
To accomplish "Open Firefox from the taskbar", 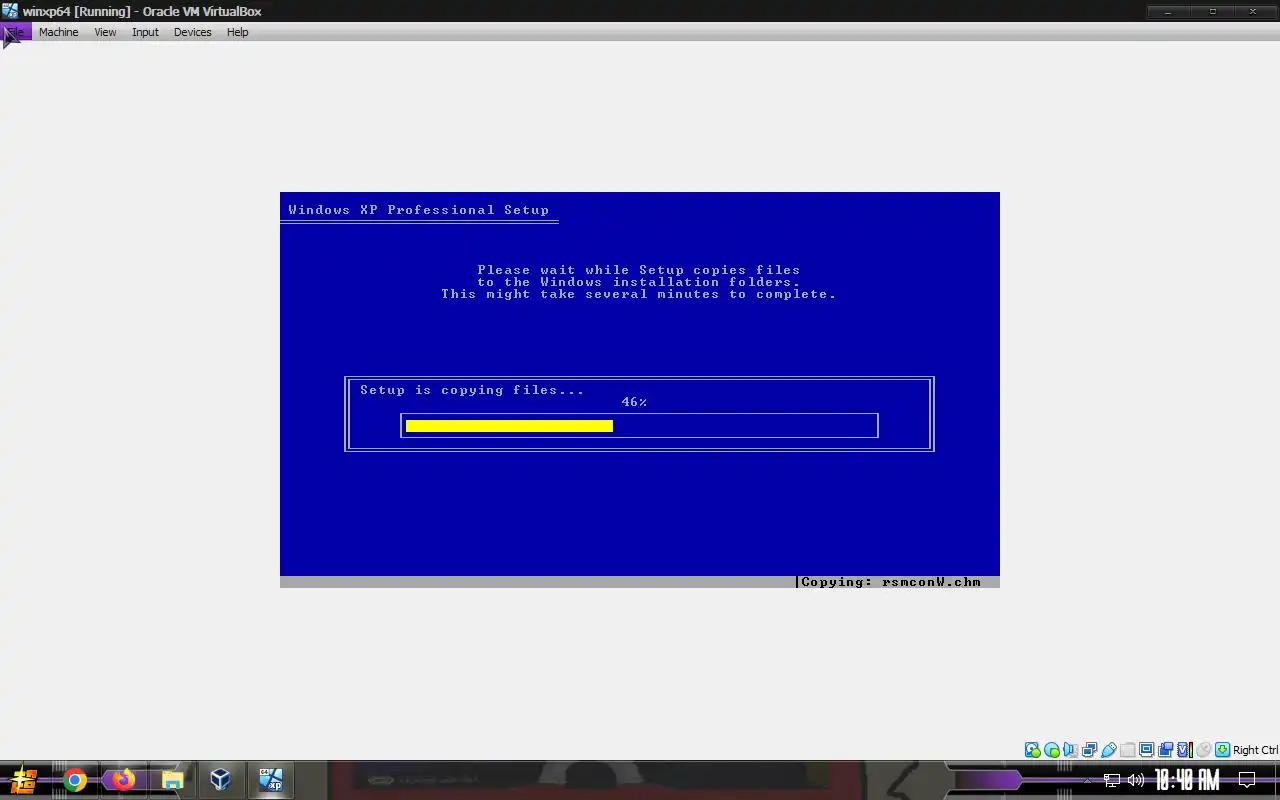I will pos(123,780).
